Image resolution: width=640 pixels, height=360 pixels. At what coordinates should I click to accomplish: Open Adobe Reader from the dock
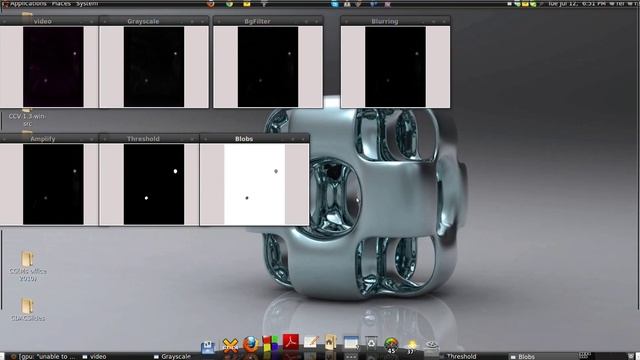coord(291,342)
